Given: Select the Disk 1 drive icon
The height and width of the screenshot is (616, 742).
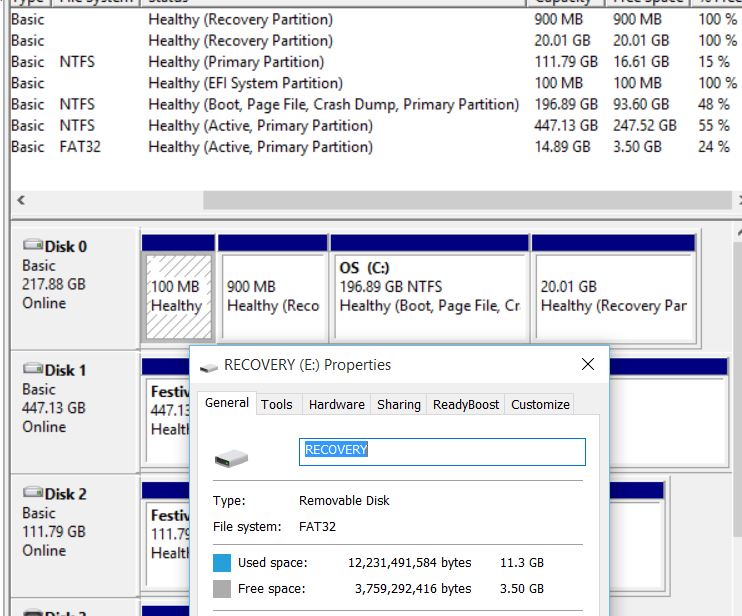Looking at the screenshot, I should (33, 368).
